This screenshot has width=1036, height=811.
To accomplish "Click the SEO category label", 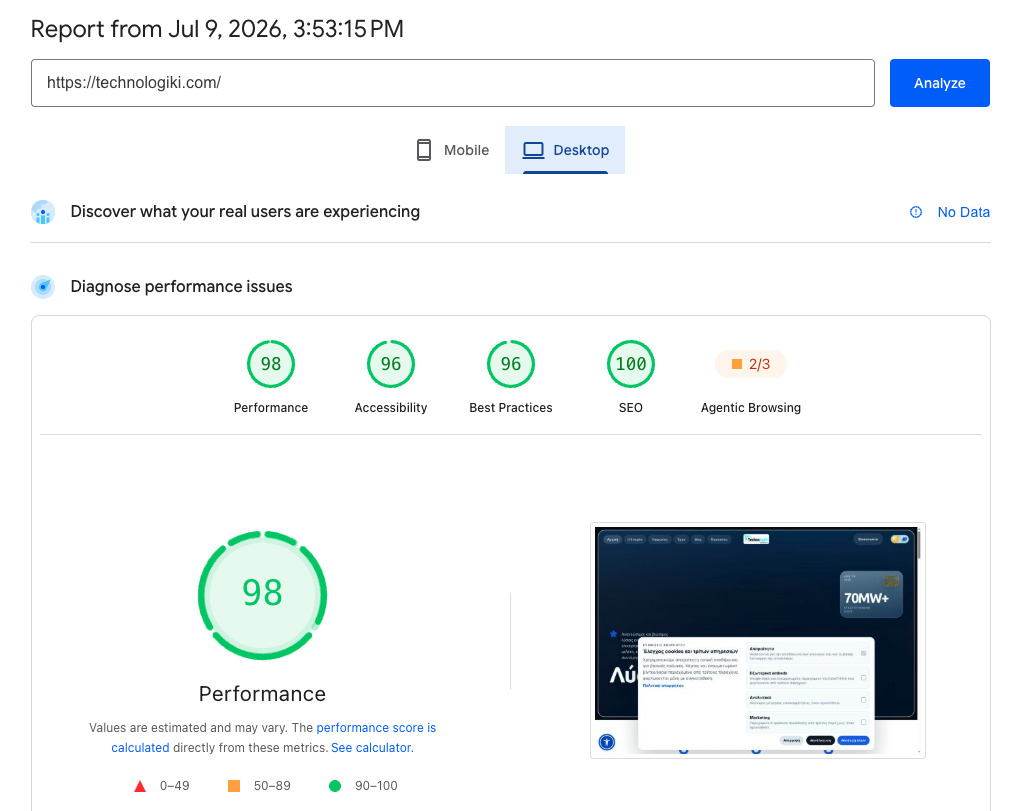I will (630, 408).
